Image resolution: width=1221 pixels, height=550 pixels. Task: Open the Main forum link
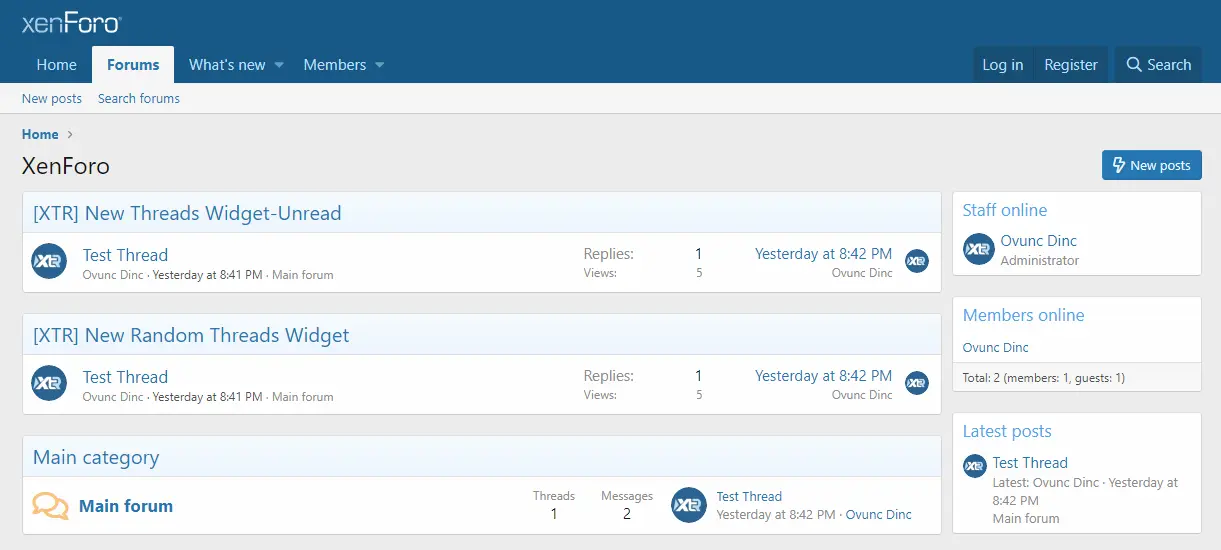(x=126, y=506)
